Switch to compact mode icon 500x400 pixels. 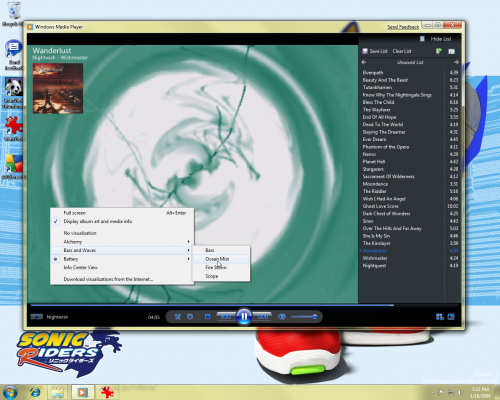point(451,317)
